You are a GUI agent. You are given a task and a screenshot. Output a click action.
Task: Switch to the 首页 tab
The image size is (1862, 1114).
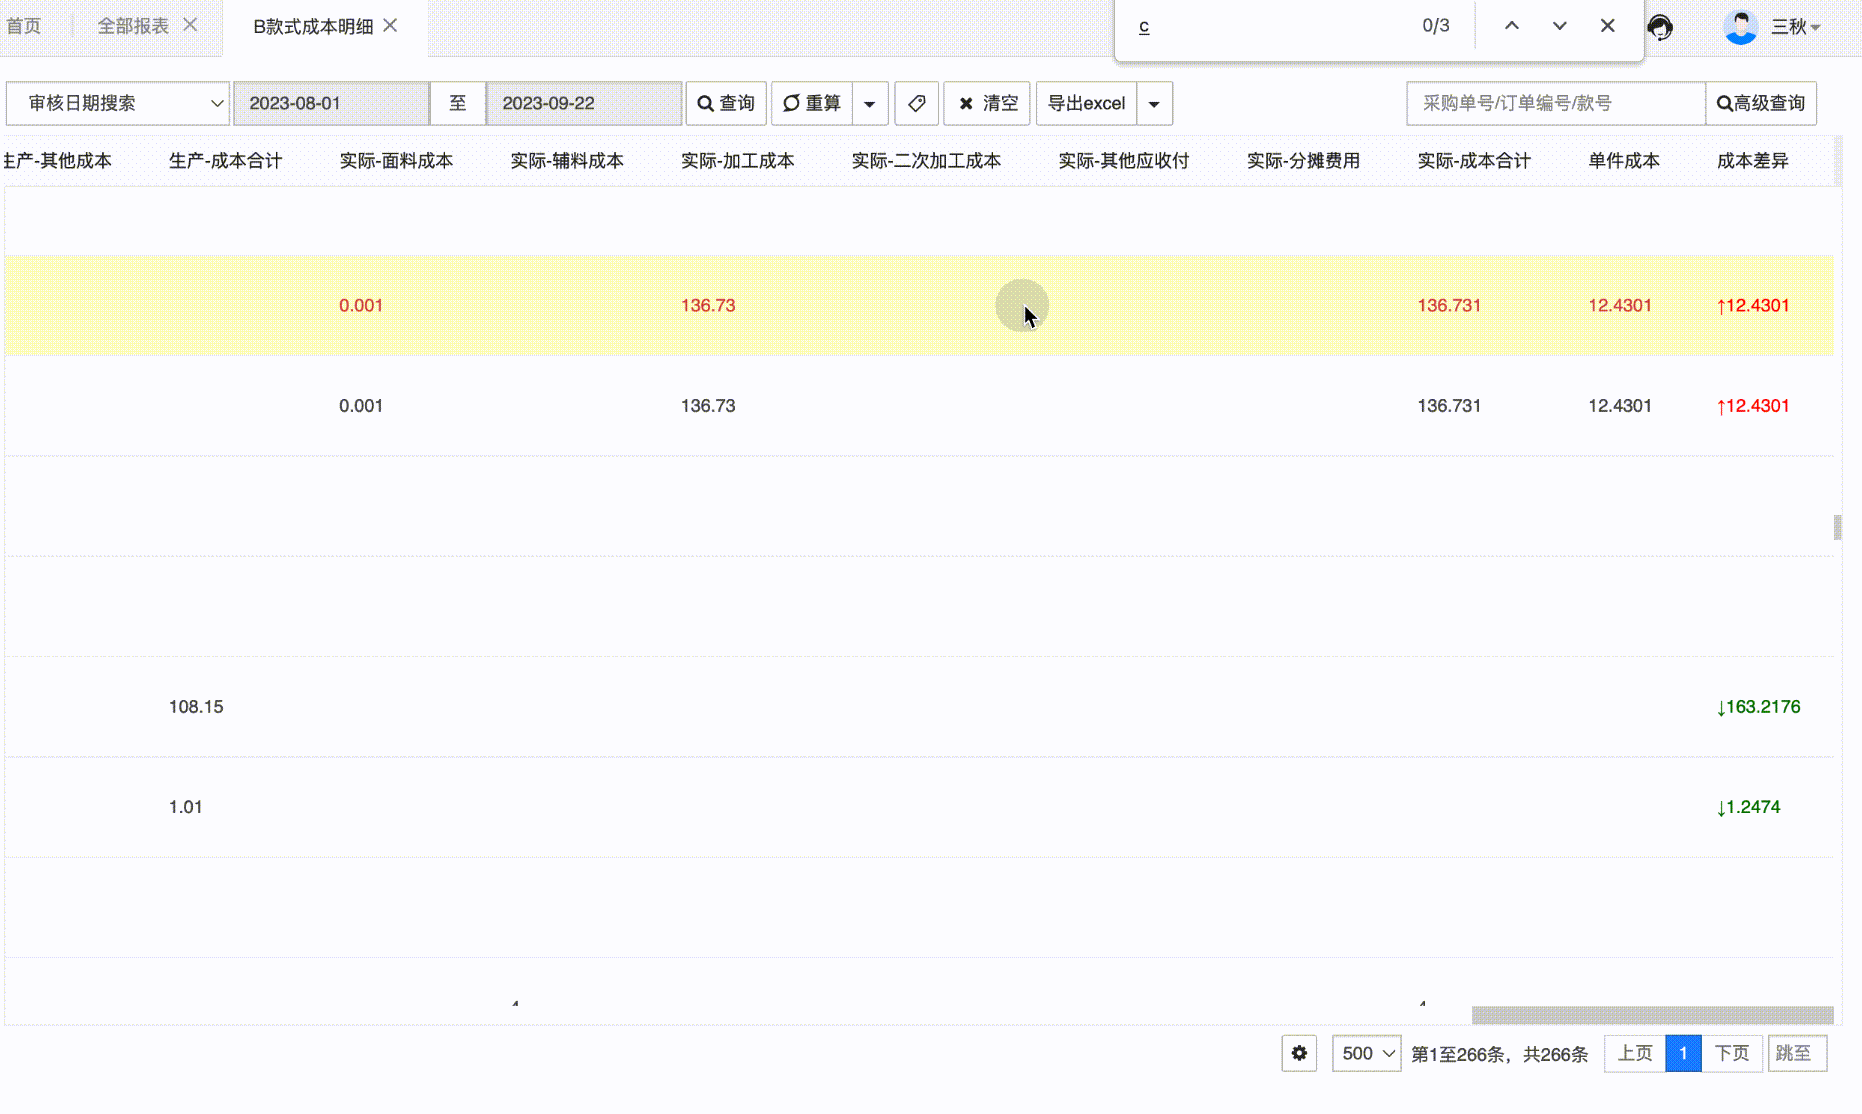click(x=24, y=26)
